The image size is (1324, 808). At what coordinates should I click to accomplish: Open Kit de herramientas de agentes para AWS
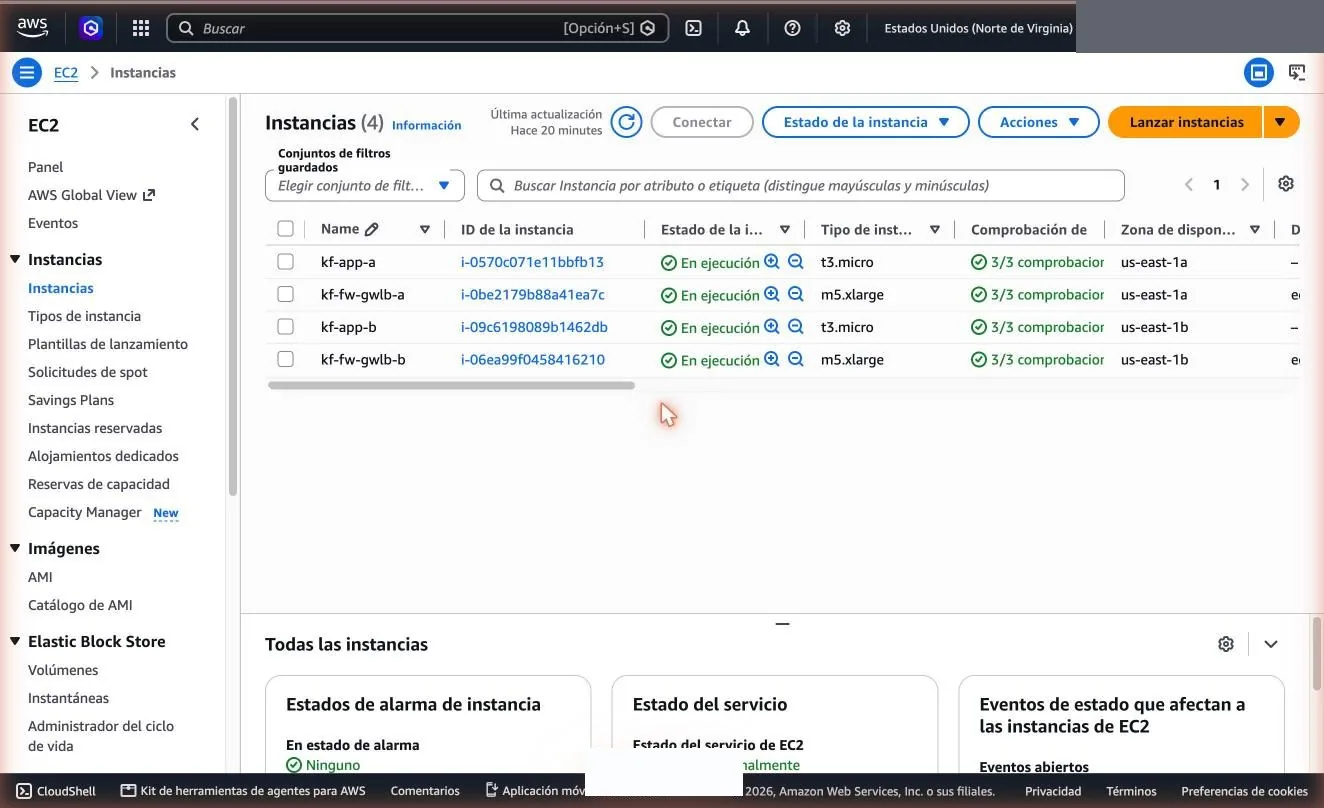pos(243,791)
